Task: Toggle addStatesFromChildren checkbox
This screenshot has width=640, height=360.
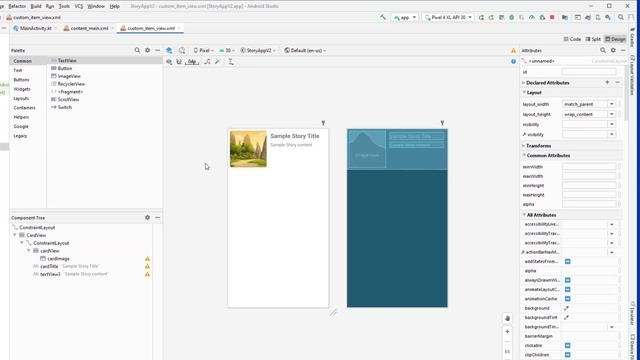Action: click(568, 261)
